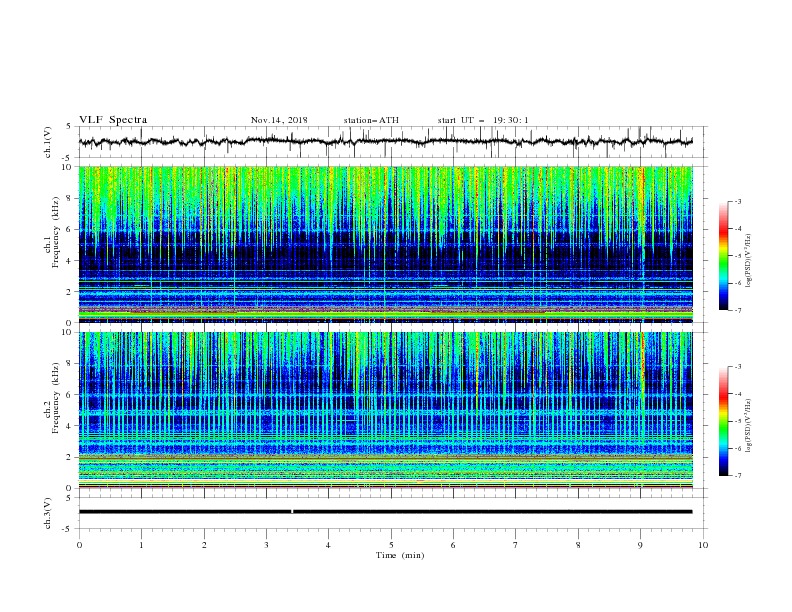Click the time axis tick label '3'

[266, 545]
